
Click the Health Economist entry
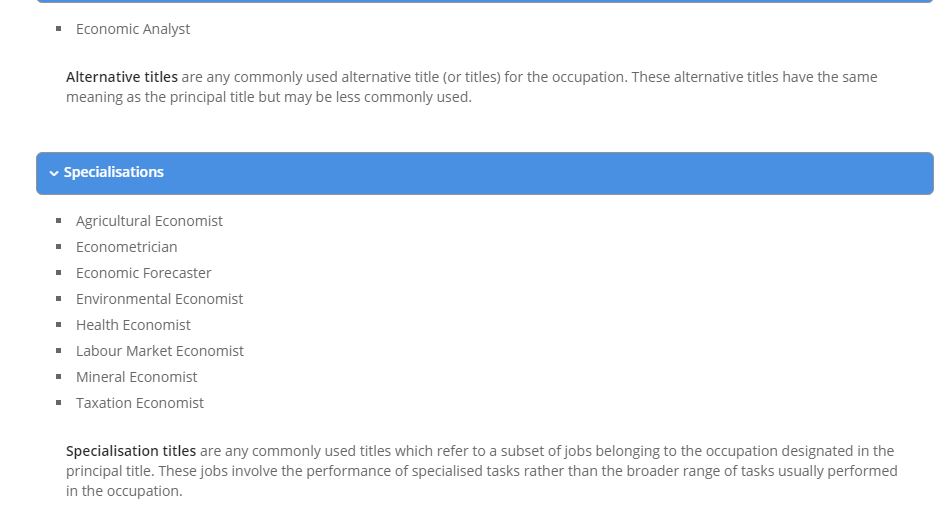[x=133, y=325]
